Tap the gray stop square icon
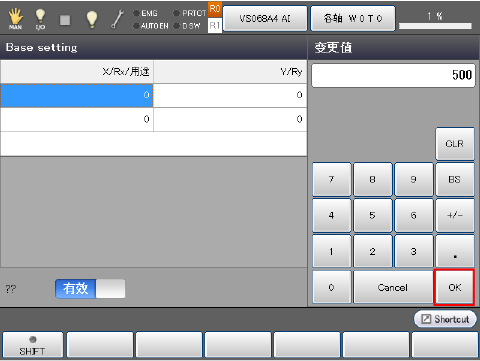Screen dimensions: 480x361 click(65, 20)
